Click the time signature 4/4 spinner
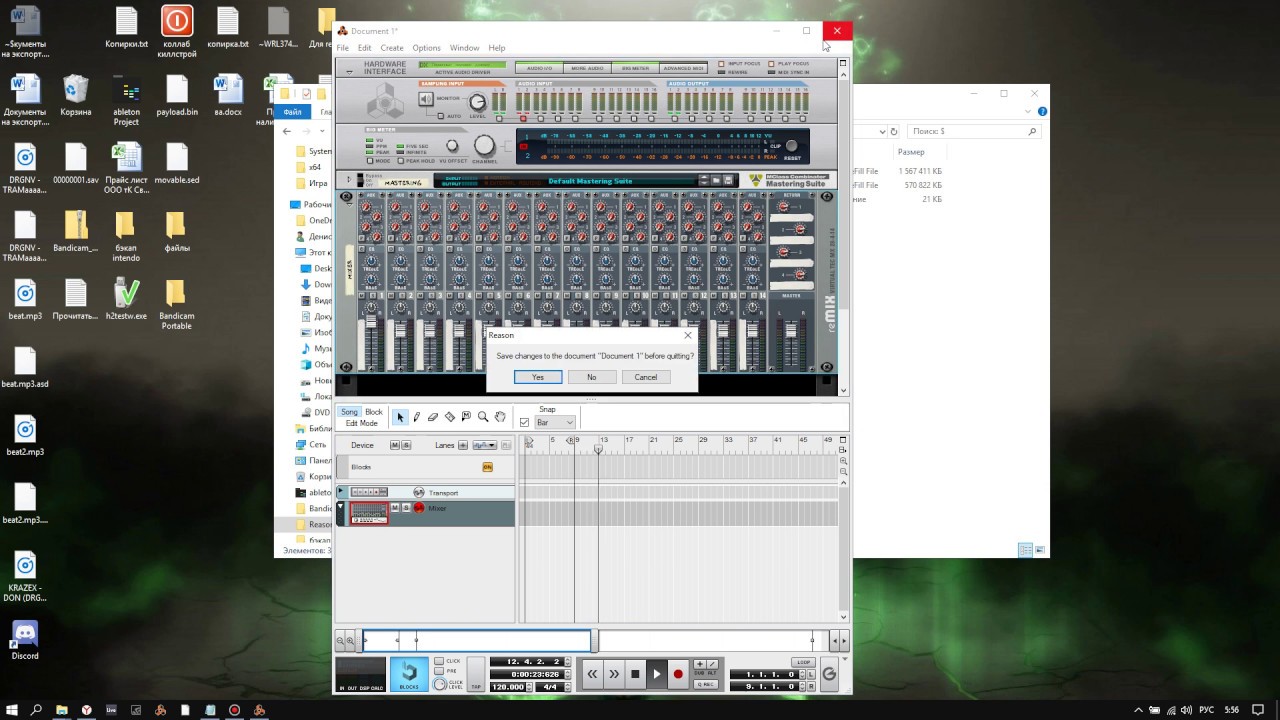The image size is (1280, 720). (566, 687)
